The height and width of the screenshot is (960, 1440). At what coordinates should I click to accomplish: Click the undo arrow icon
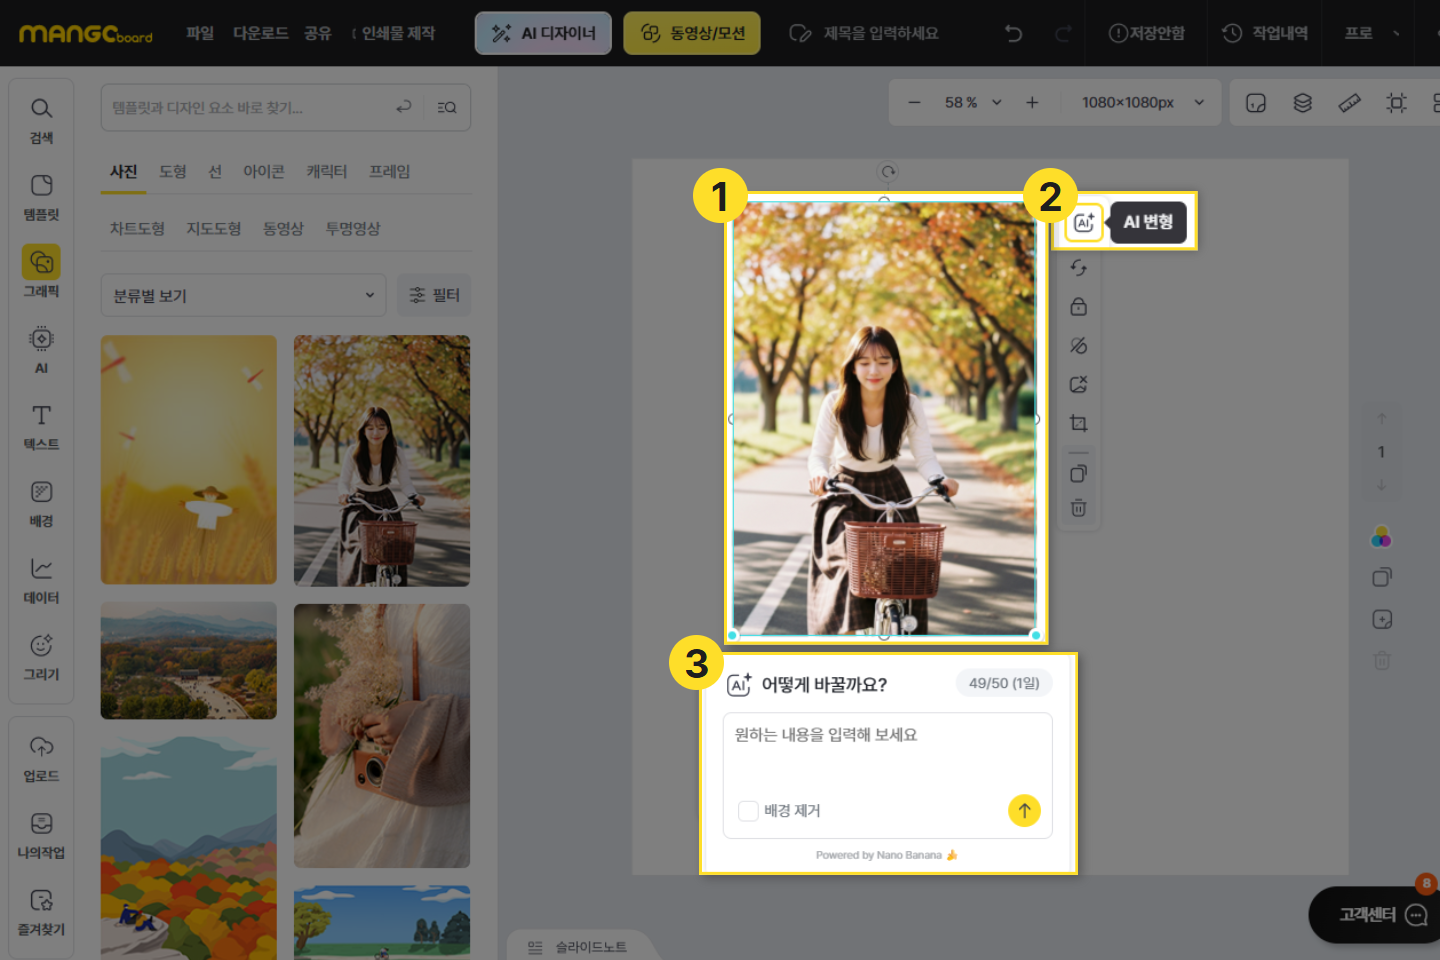pyautogui.click(x=1013, y=33)
